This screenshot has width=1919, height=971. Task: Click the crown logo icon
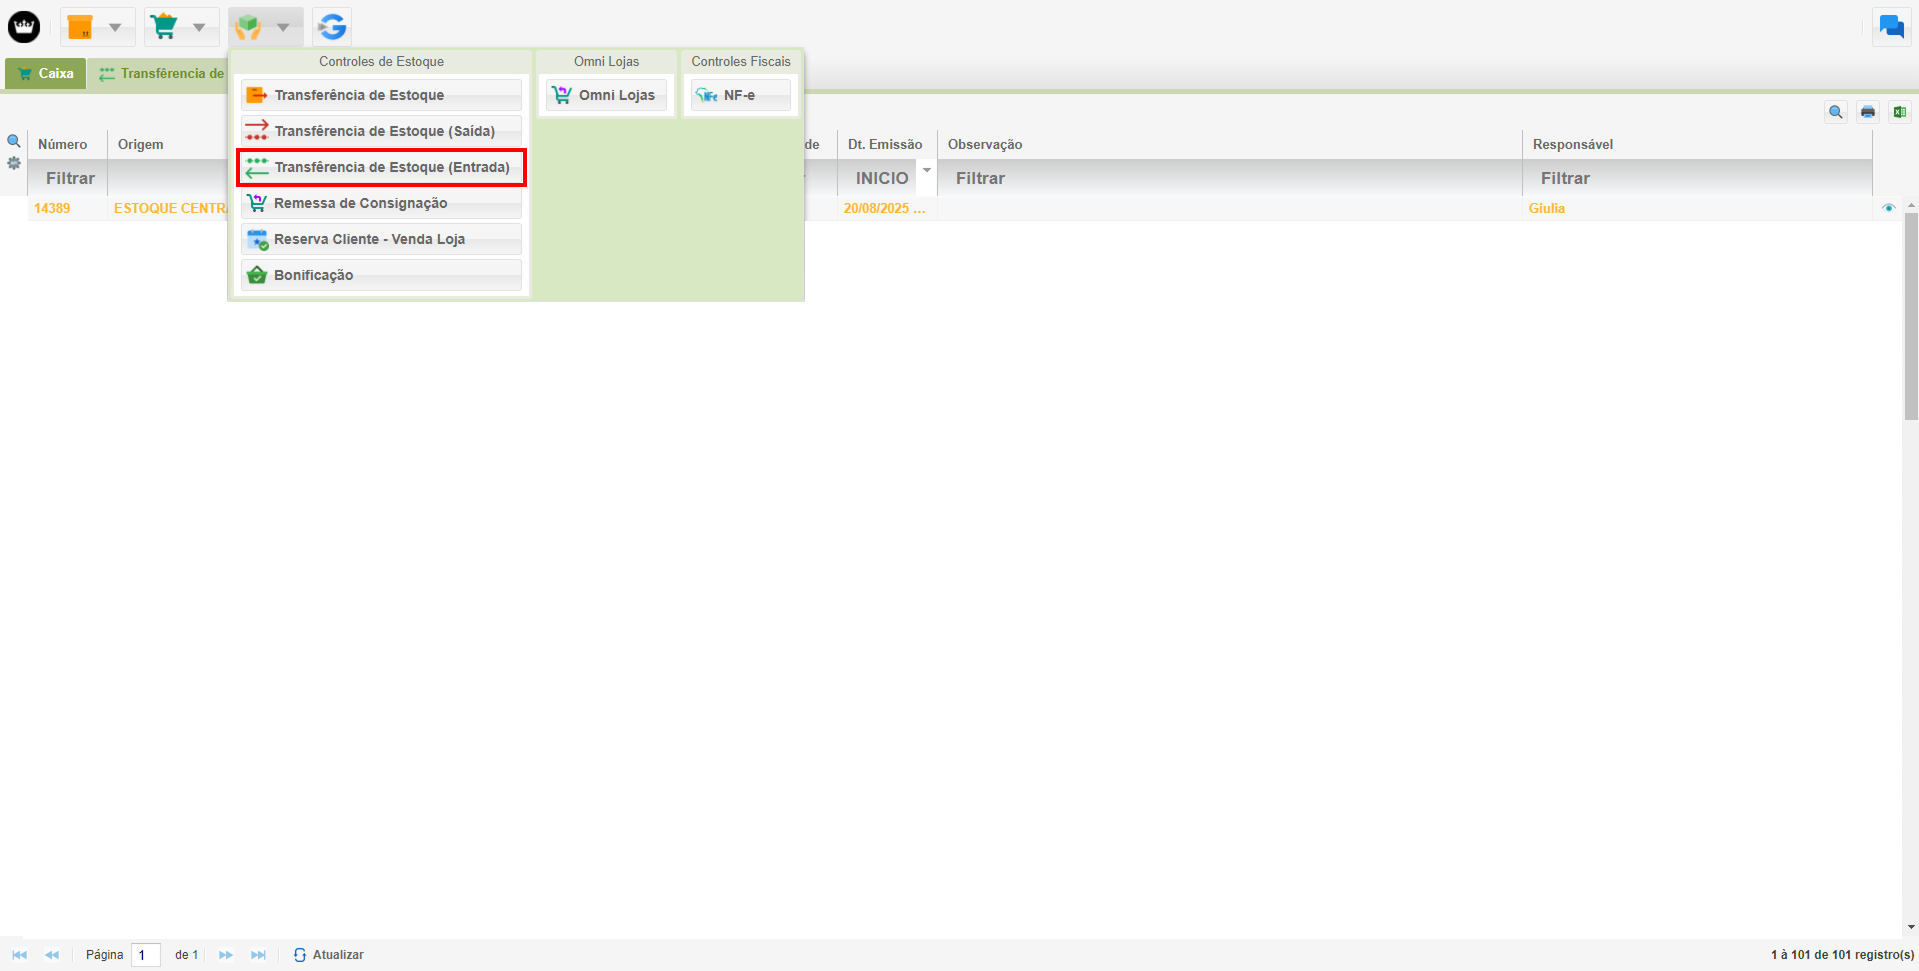point(24,27)
